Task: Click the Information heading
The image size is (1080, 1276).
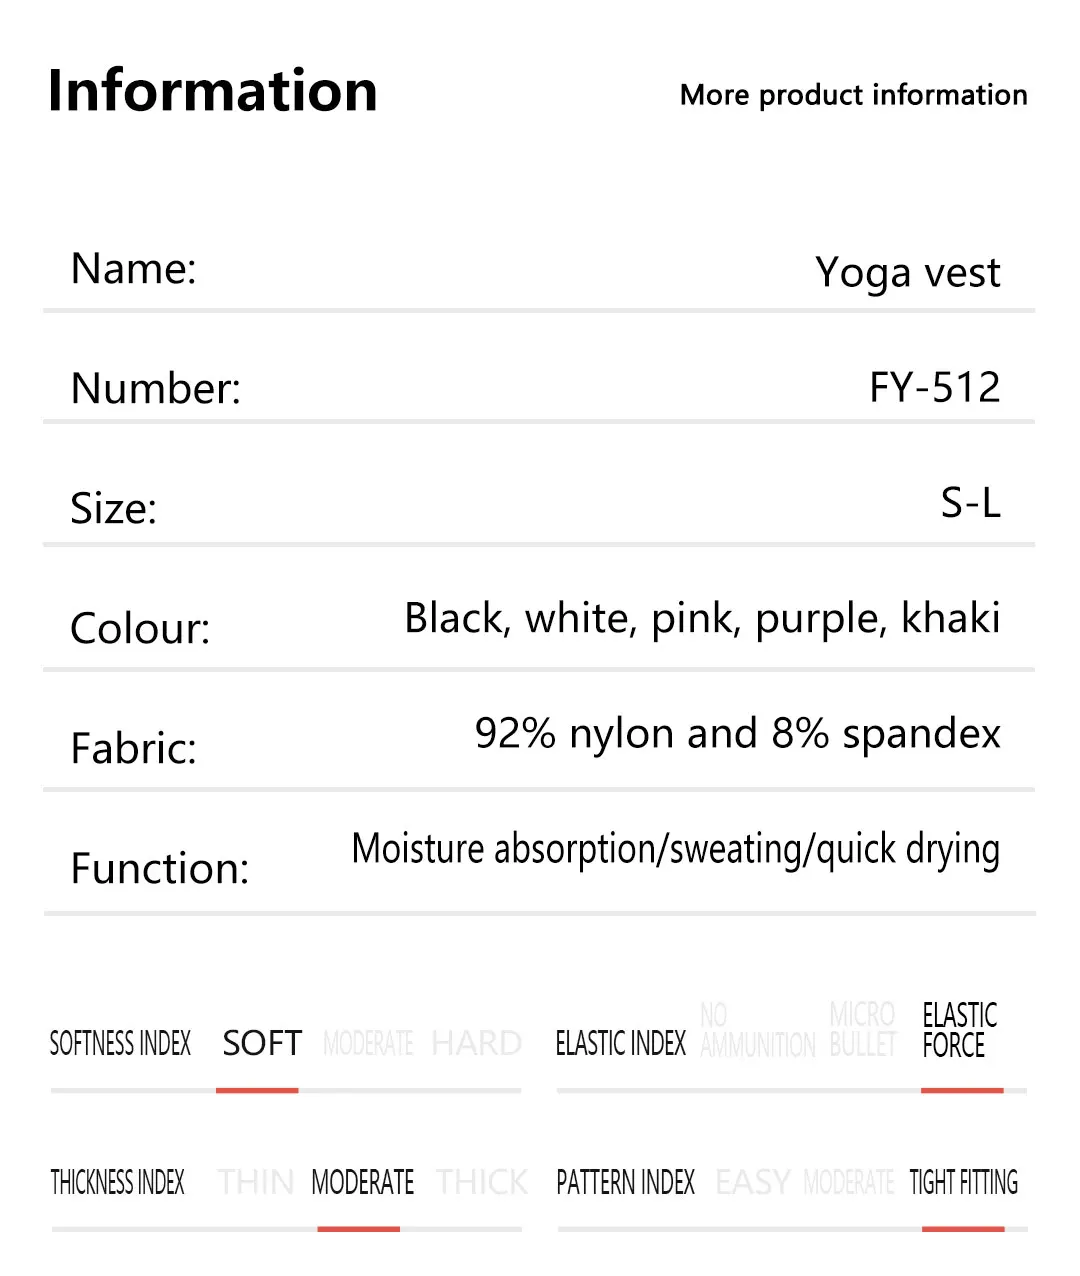Action: coord(212,90)
